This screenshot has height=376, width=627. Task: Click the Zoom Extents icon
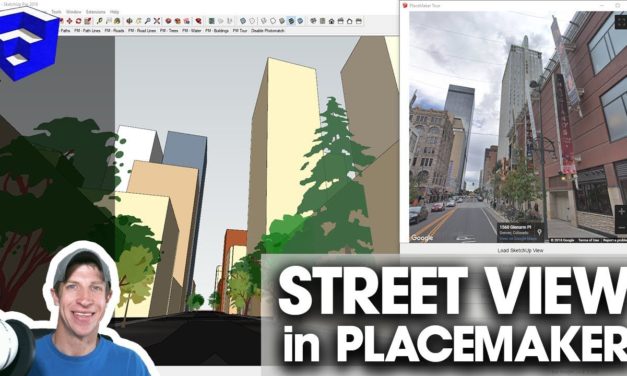point(157,21)
